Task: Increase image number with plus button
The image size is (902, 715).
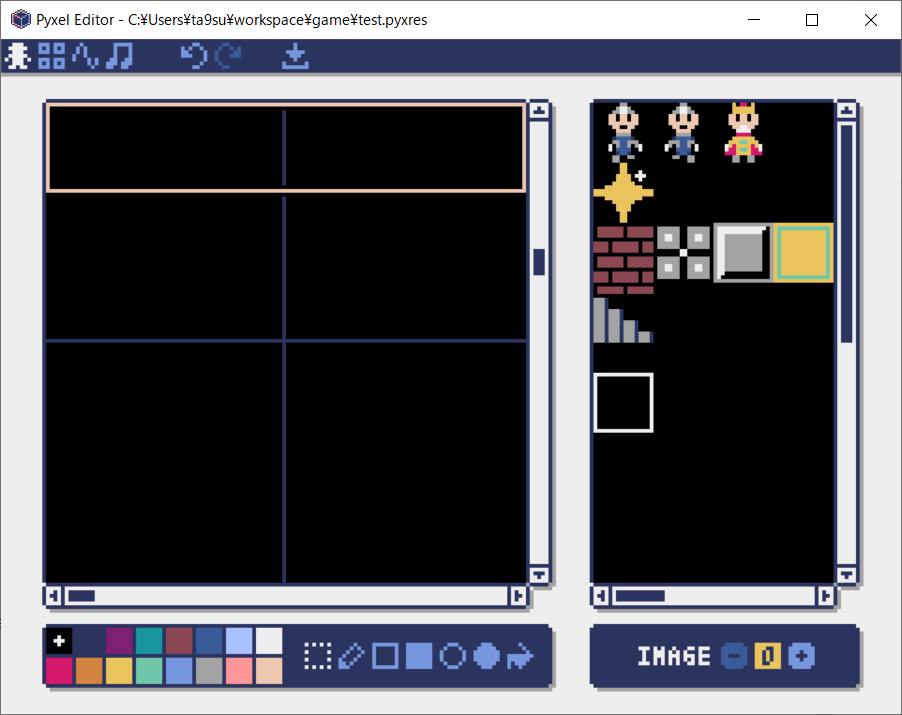Action: pos(801,656)
